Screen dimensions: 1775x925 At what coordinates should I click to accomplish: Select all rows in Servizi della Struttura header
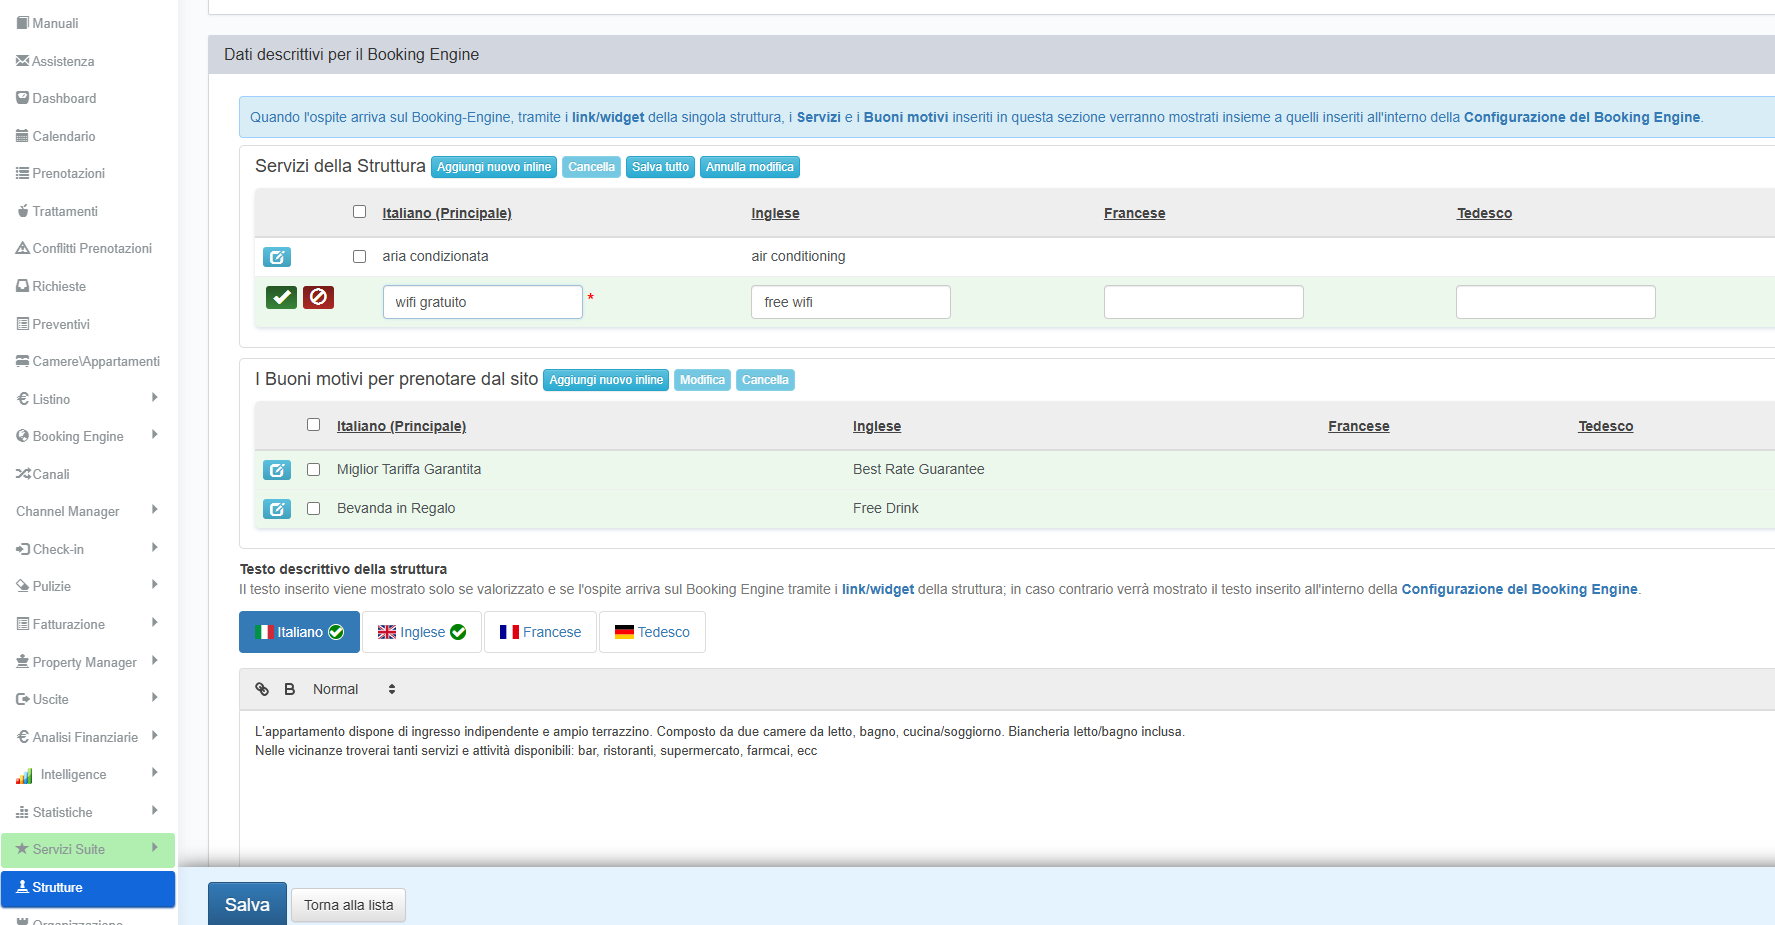click(359, 212)
